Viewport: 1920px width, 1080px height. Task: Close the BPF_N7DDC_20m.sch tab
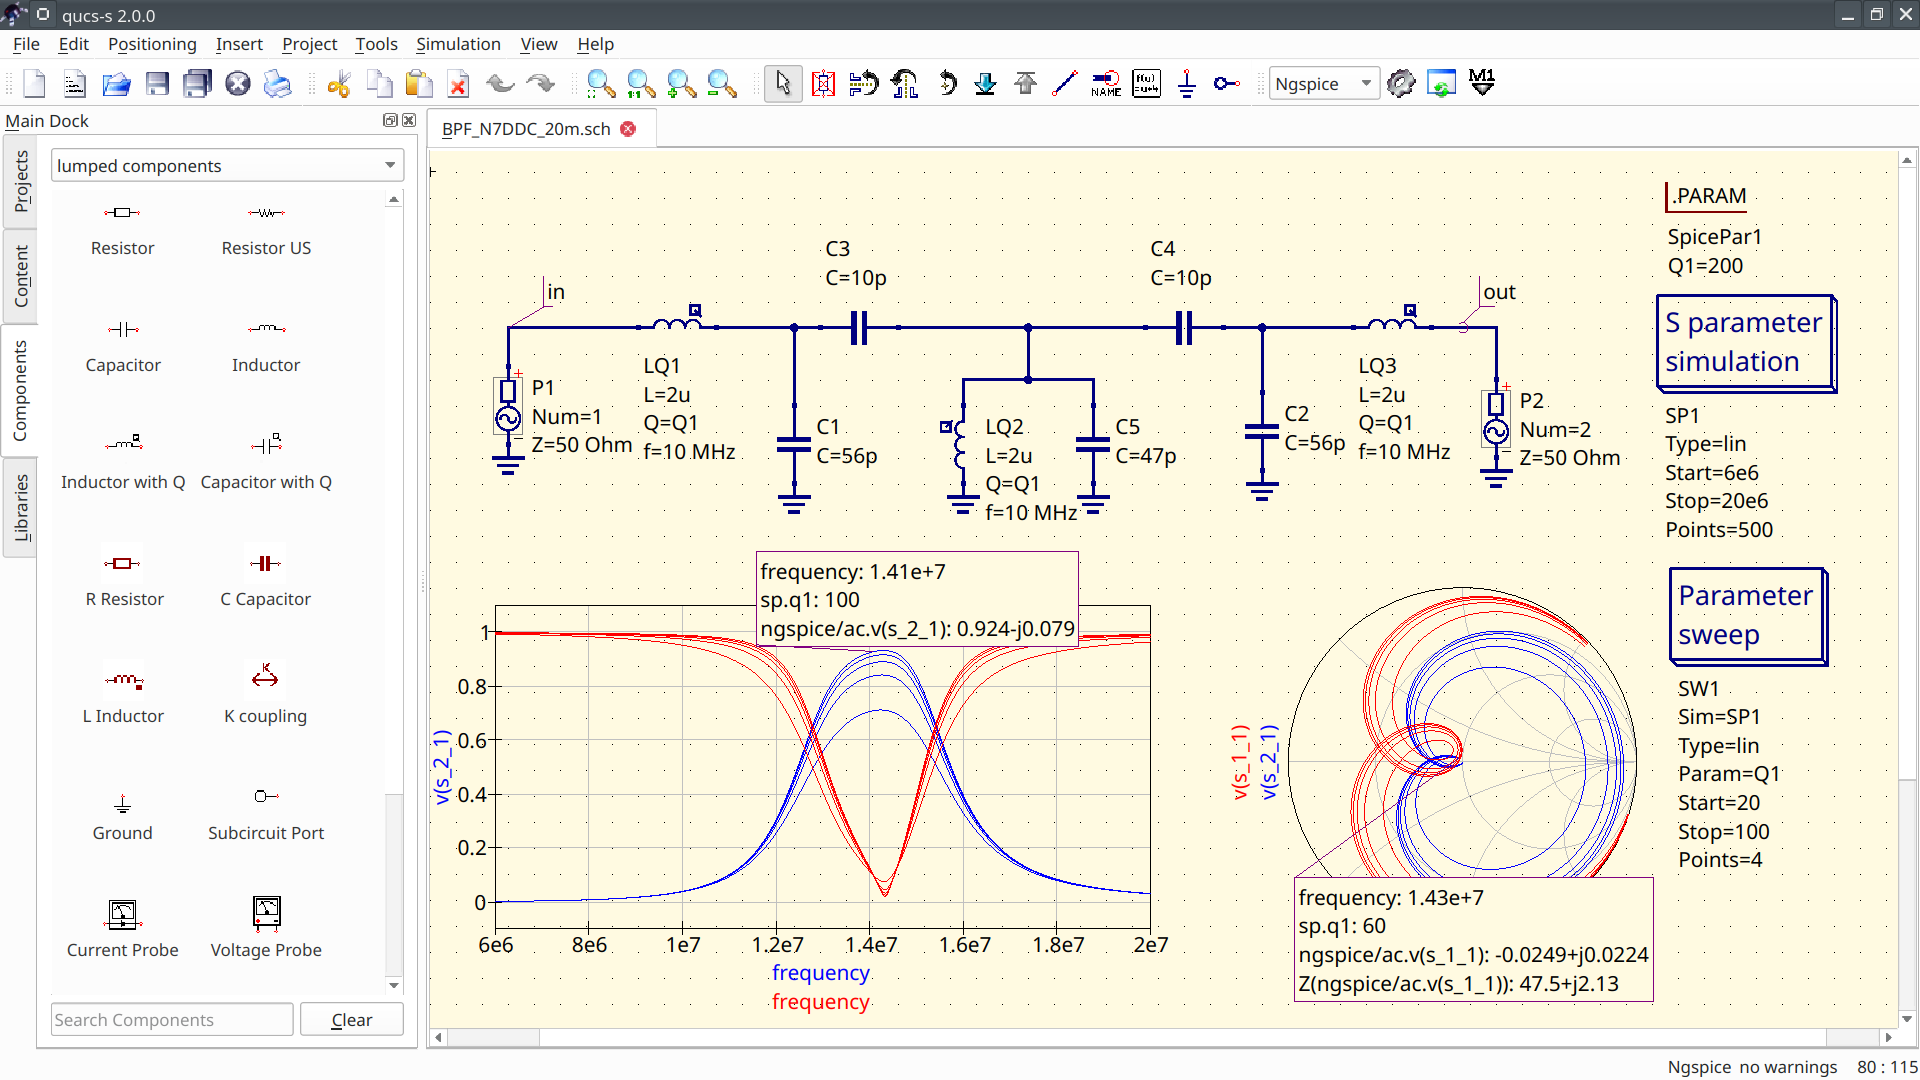click(628, 129)
